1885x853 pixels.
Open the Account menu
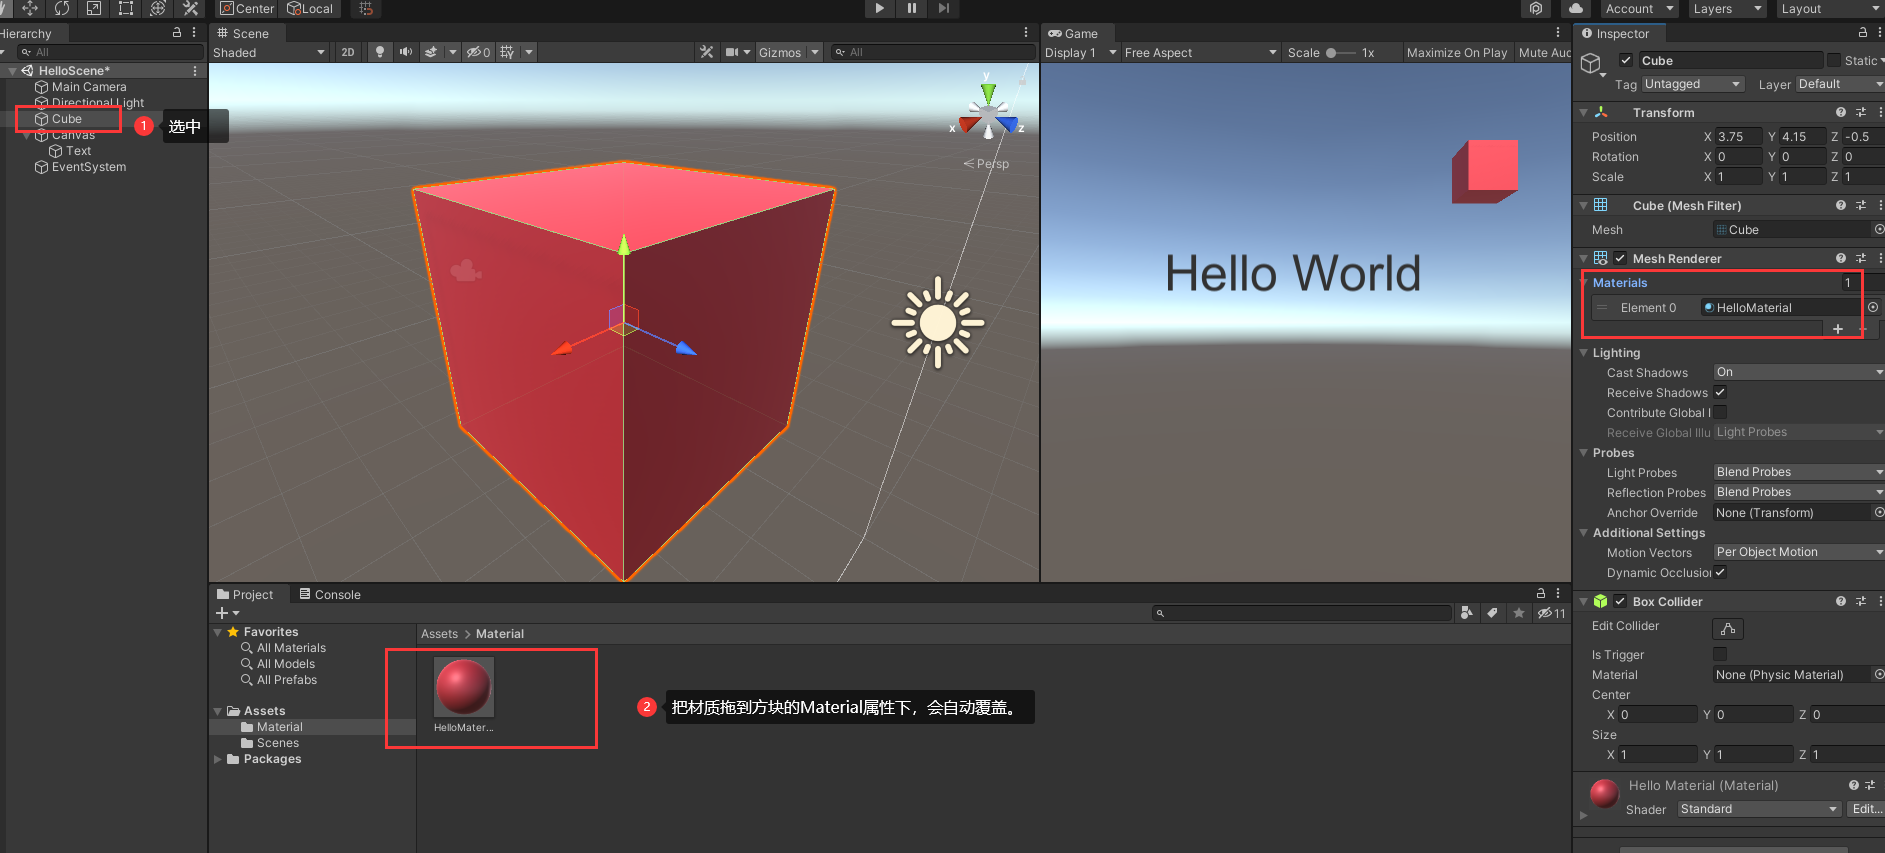(x=1638, y=8)
